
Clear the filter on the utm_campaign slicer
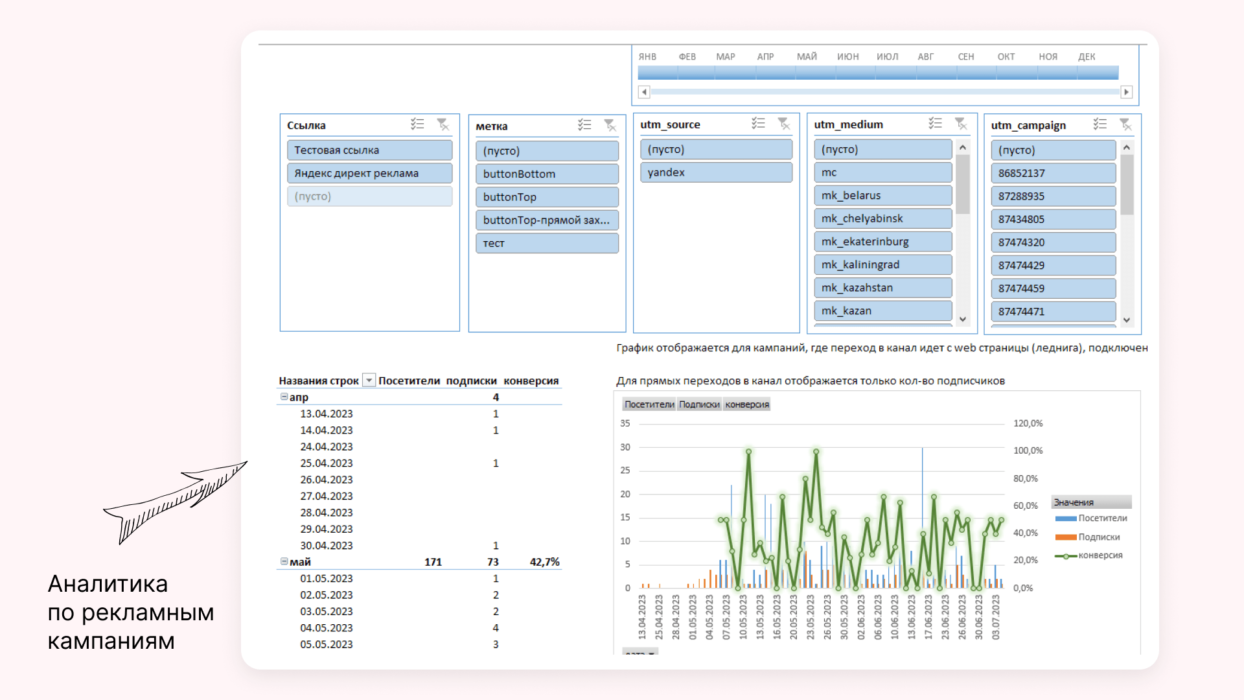tap(1125, 125)
